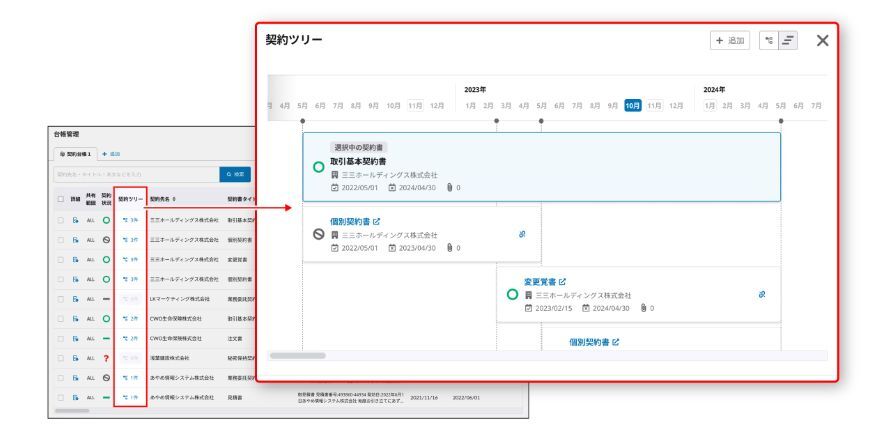
Task: Open contract tree 3件 for 変更覚書 row
Action: (x=130, y=260)
